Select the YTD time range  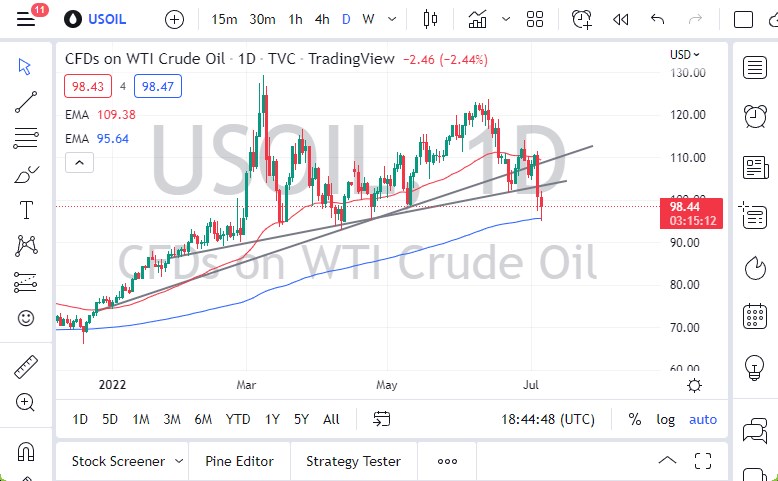(x=238, y=419)
